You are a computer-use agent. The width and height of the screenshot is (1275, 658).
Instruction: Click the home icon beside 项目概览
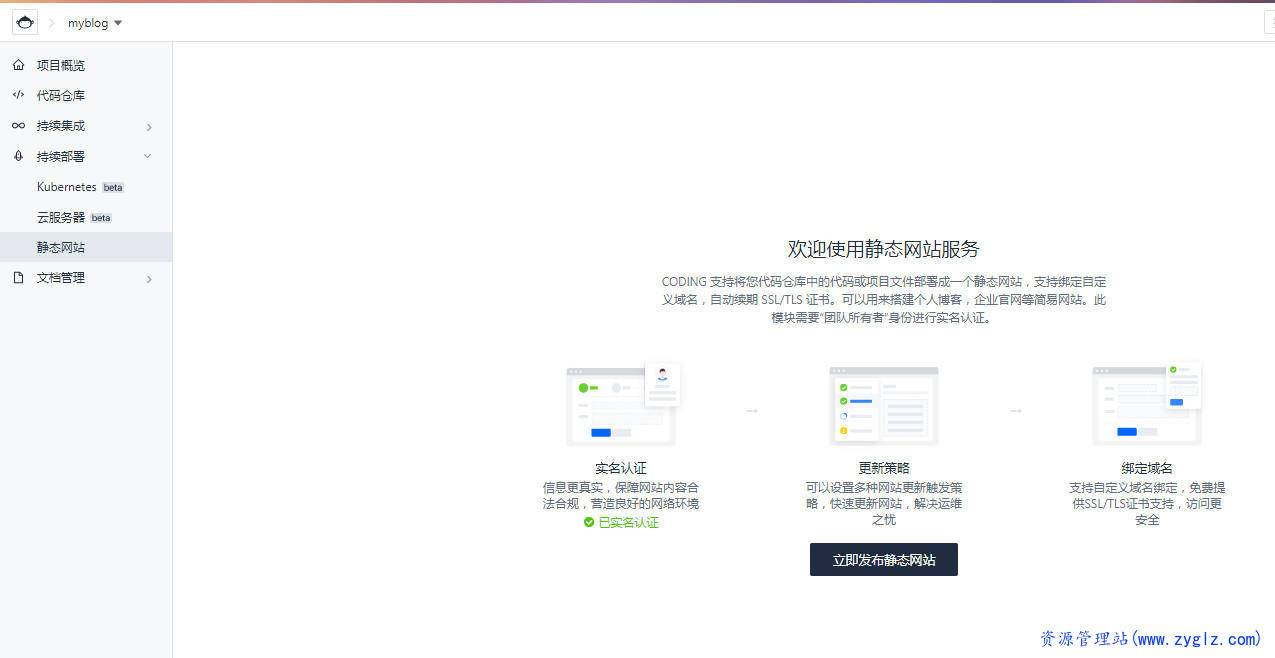coord(18,65)
